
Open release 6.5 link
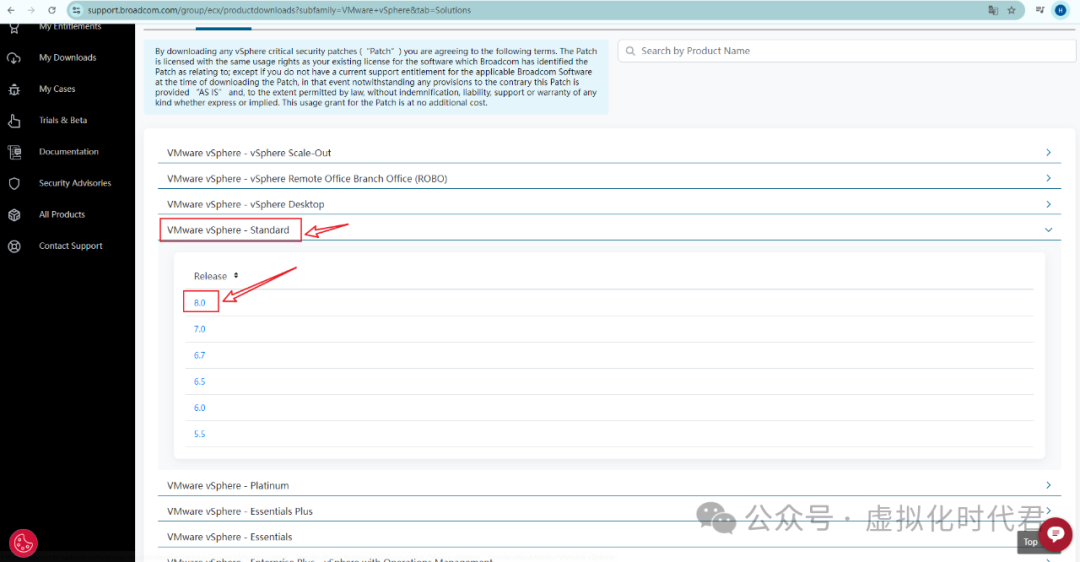[200, 381]
